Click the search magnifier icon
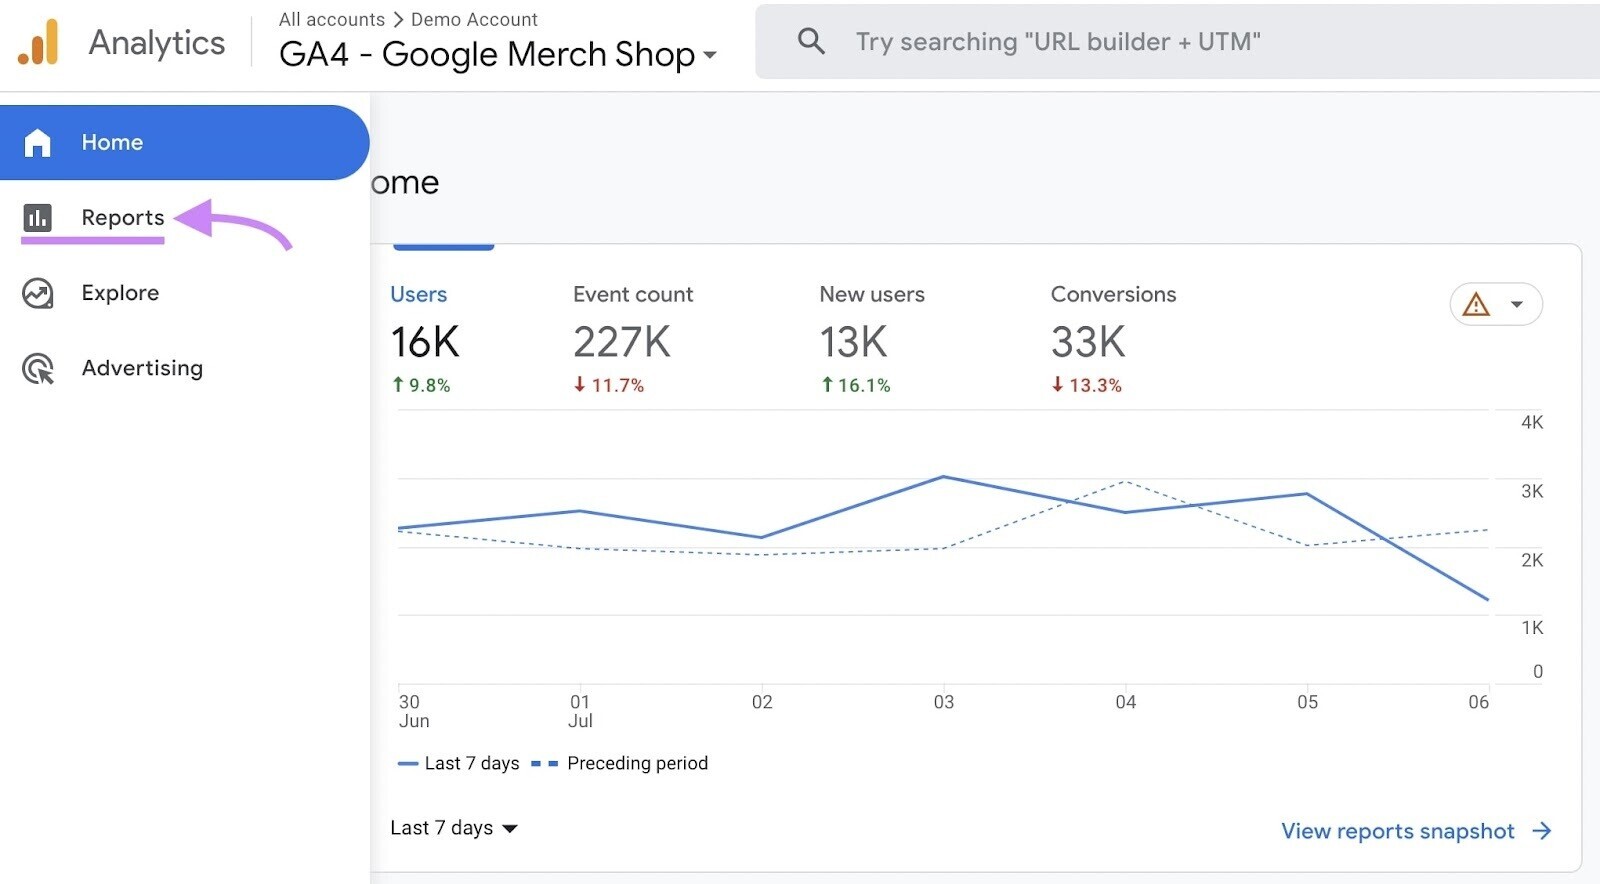 point(811,41)
